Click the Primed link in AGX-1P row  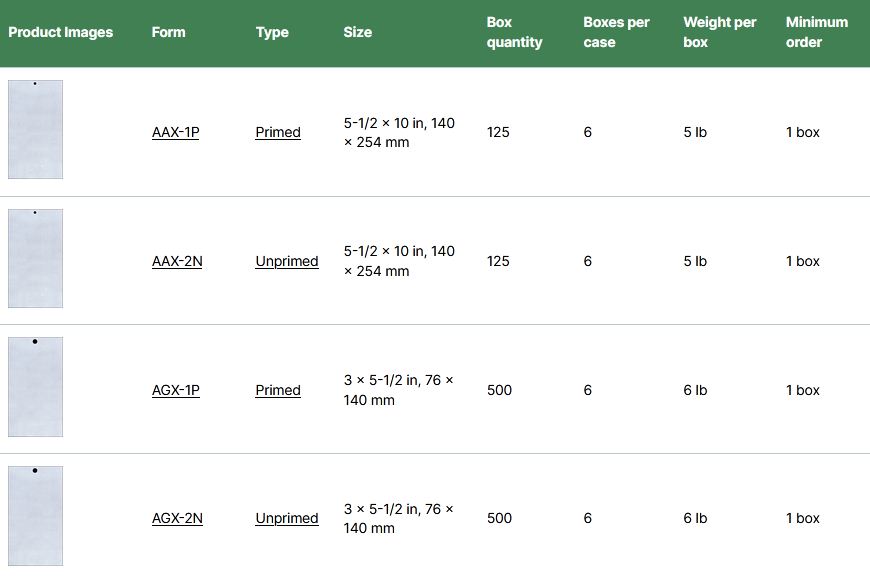[x=278, y=390]
